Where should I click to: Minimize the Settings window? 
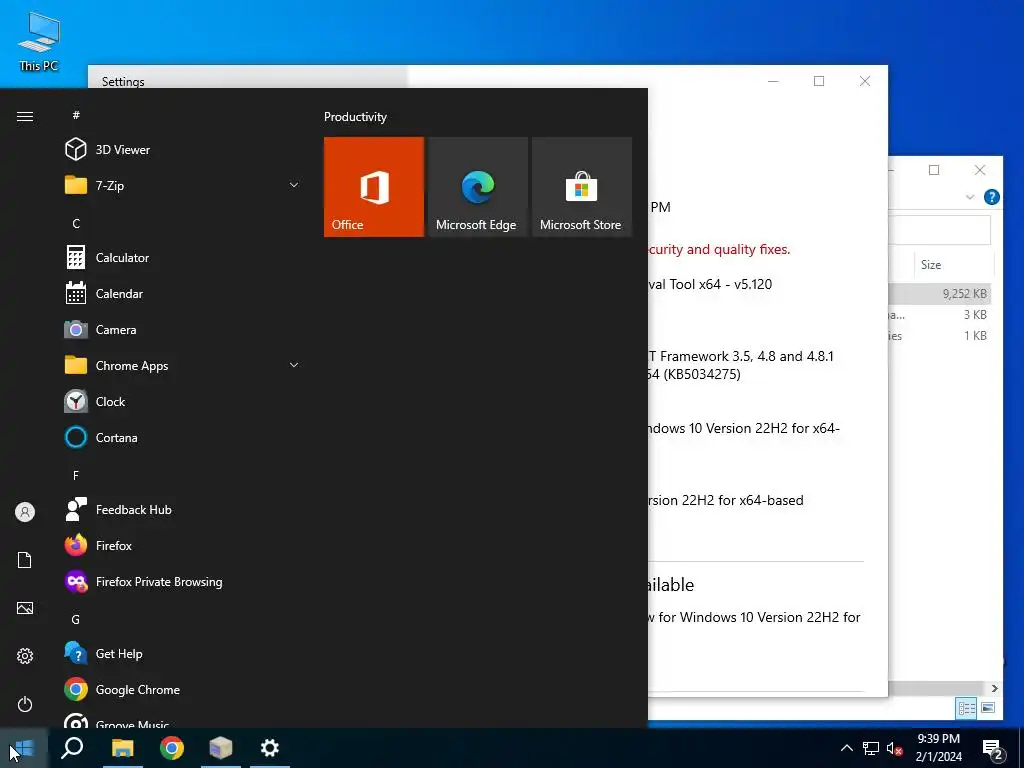tap(773, 81)
